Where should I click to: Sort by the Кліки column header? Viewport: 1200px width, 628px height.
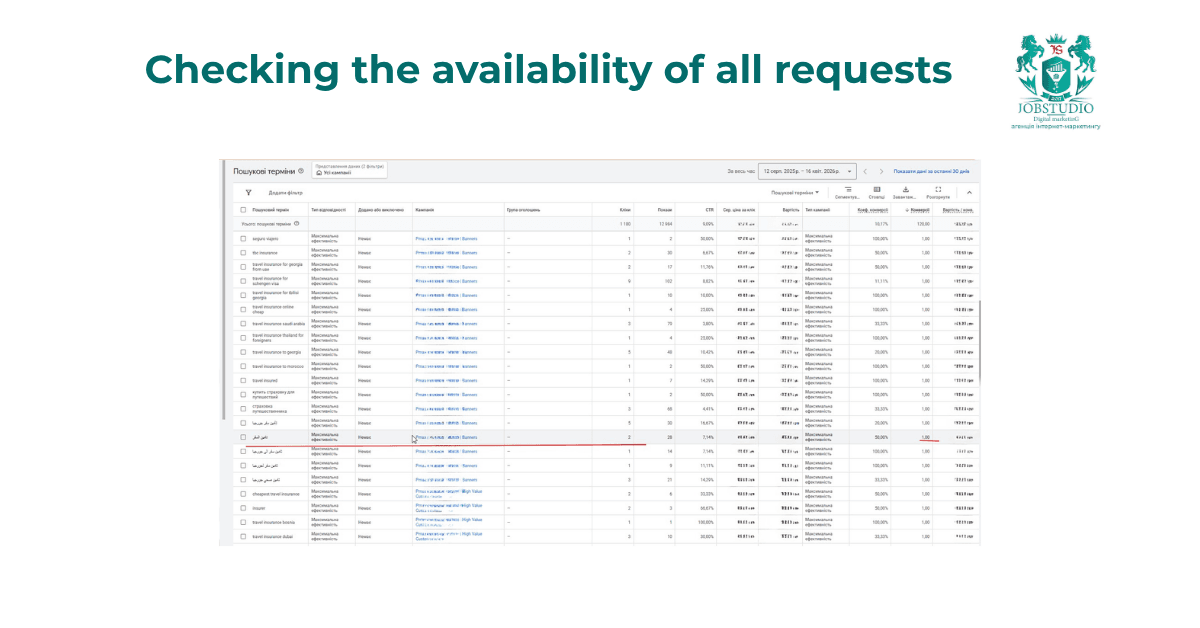click(x=624, y=210)
